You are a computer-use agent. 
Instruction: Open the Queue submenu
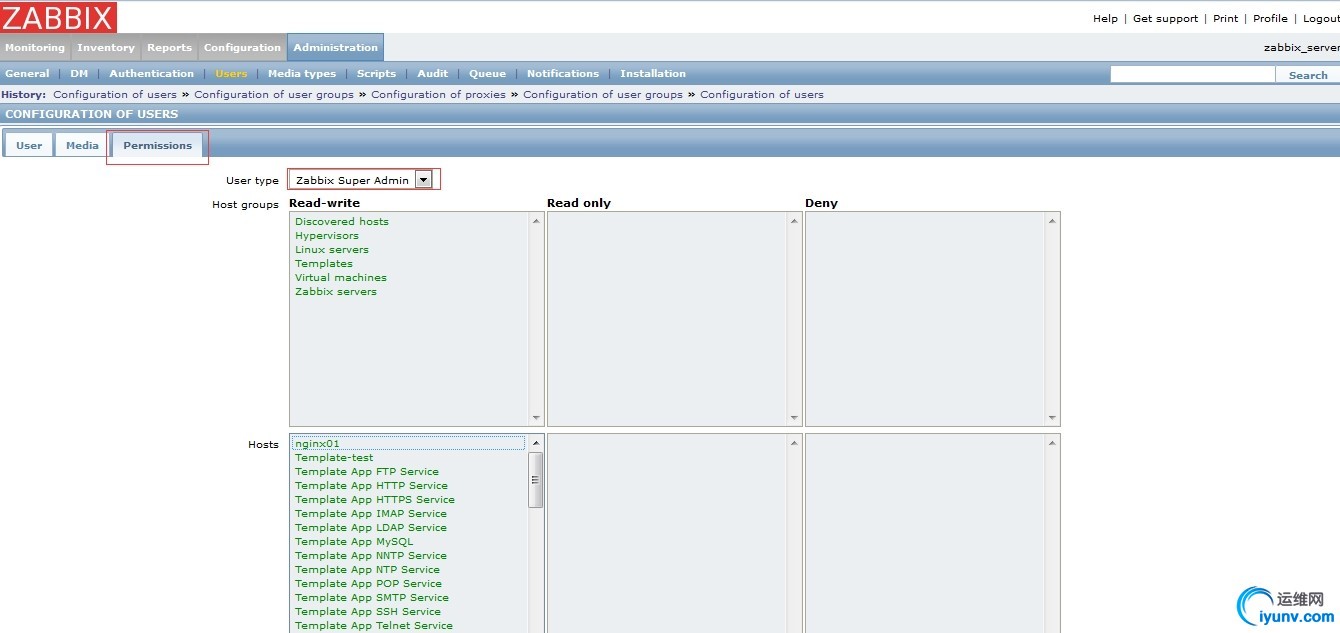click(488, 74)
